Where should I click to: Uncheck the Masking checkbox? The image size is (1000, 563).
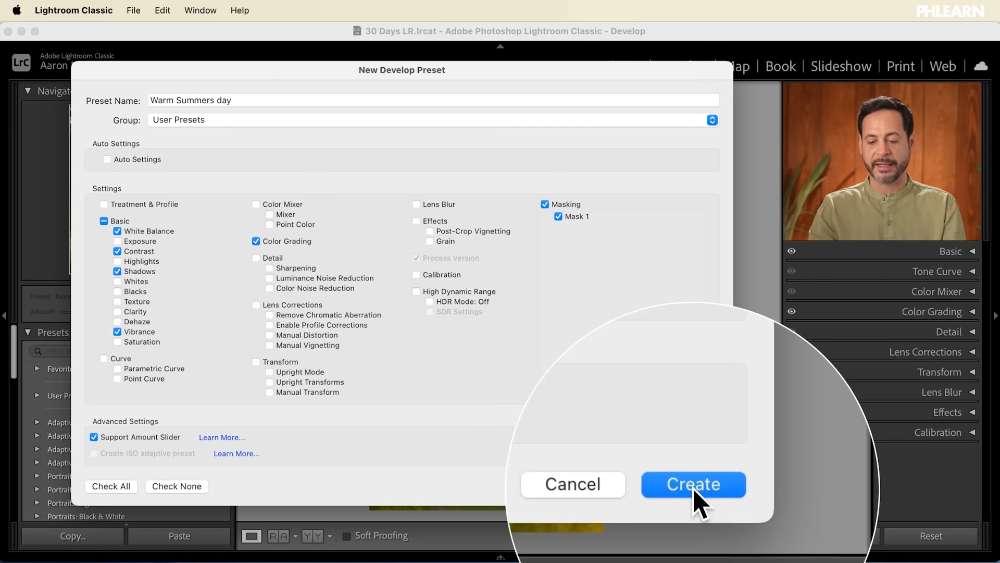coord(545,205)
